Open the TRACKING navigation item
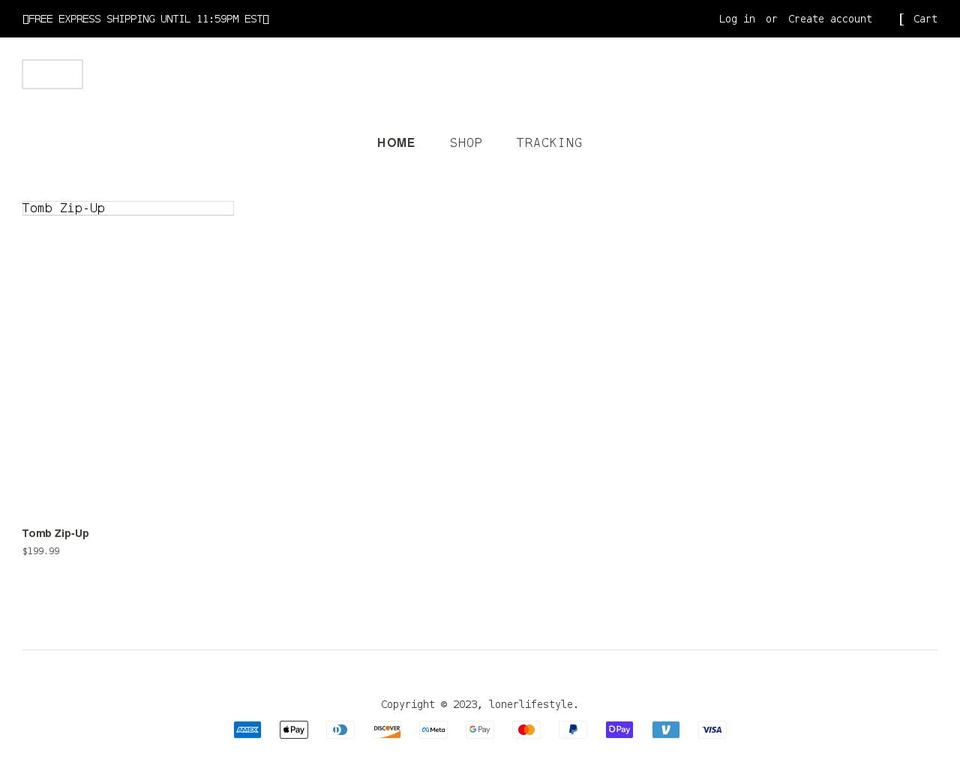Screen dimensions: 960x765 549,143
